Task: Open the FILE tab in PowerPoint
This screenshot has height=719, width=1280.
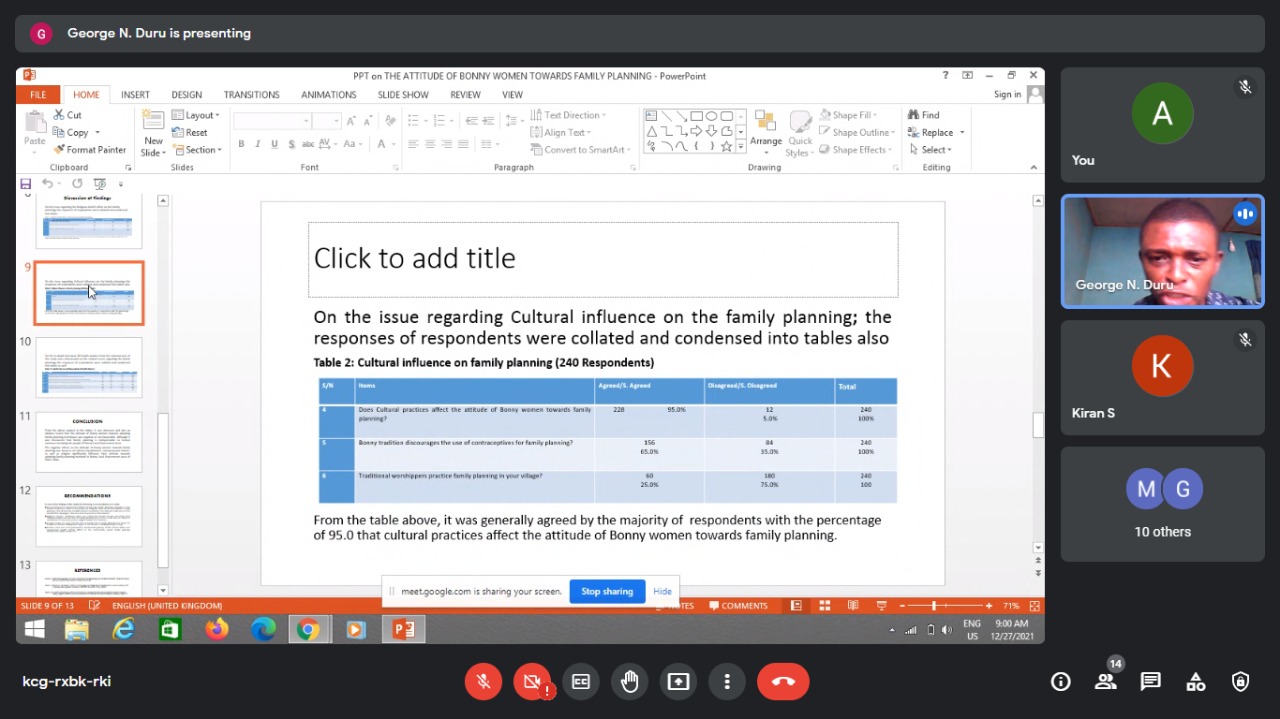Action: click(38, 95)
